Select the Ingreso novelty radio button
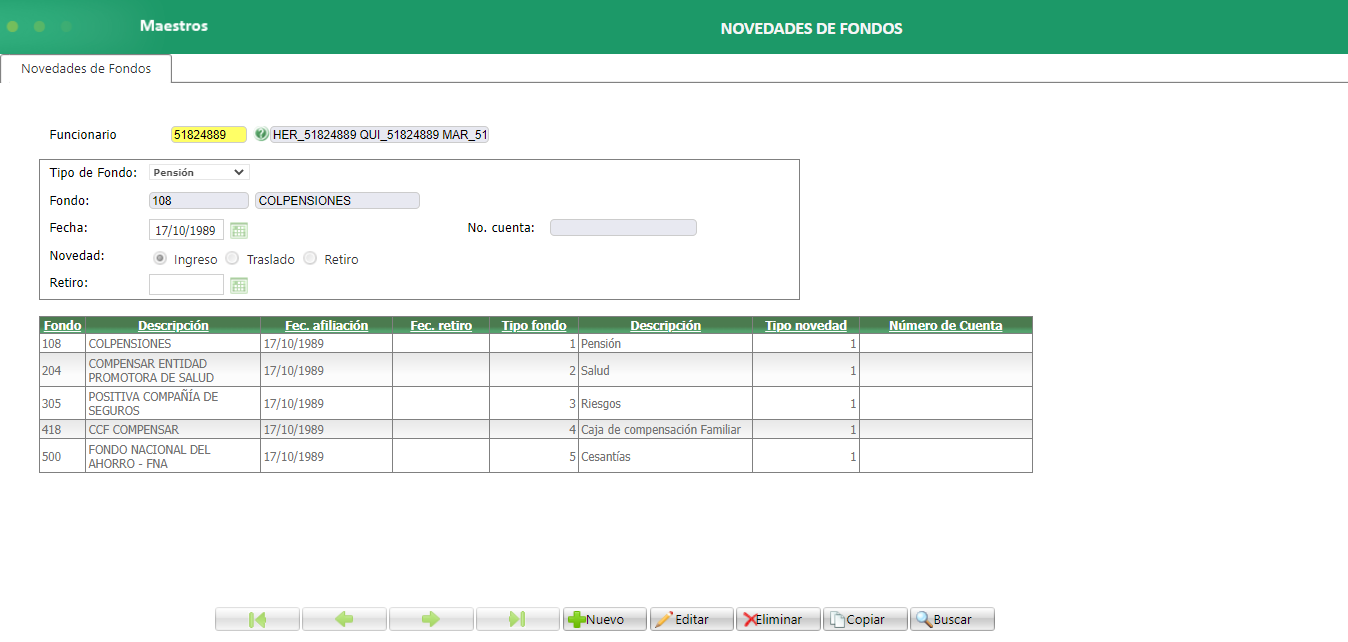This screenshot has width=1348, height=642. coord(160,258)
